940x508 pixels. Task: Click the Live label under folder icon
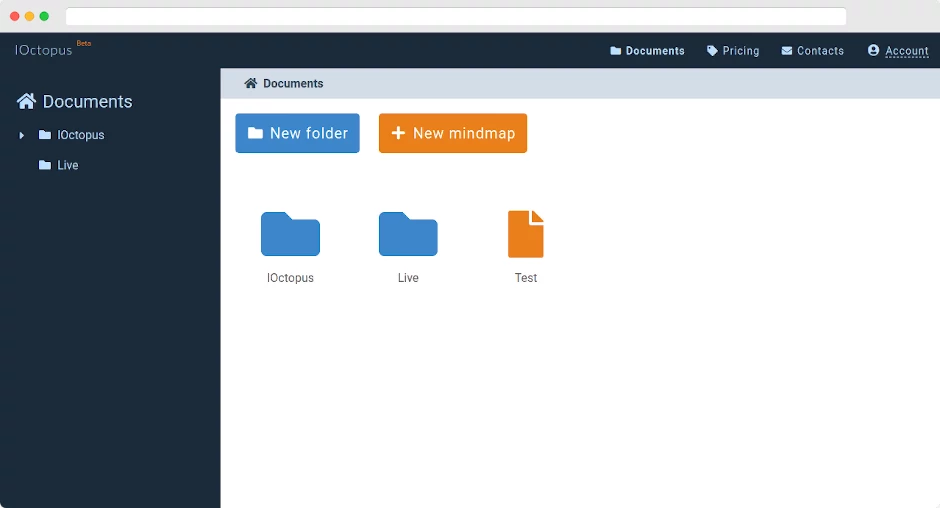click(408, 278)
